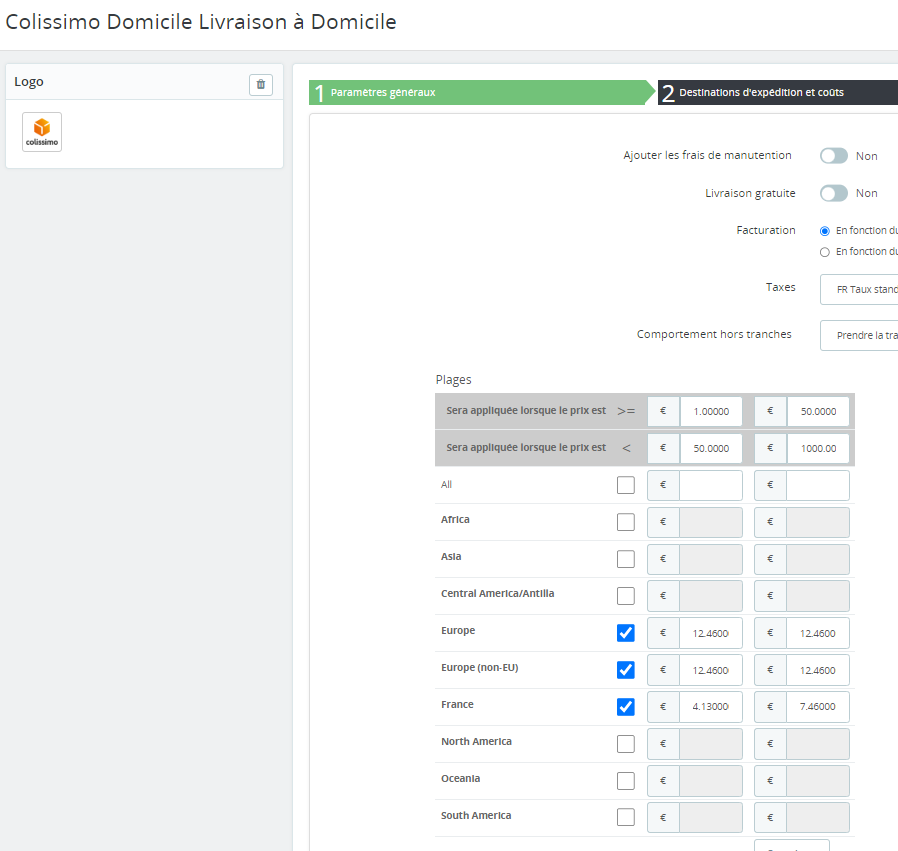Edit Europe first range price 12.4600

tap(711, 633)
